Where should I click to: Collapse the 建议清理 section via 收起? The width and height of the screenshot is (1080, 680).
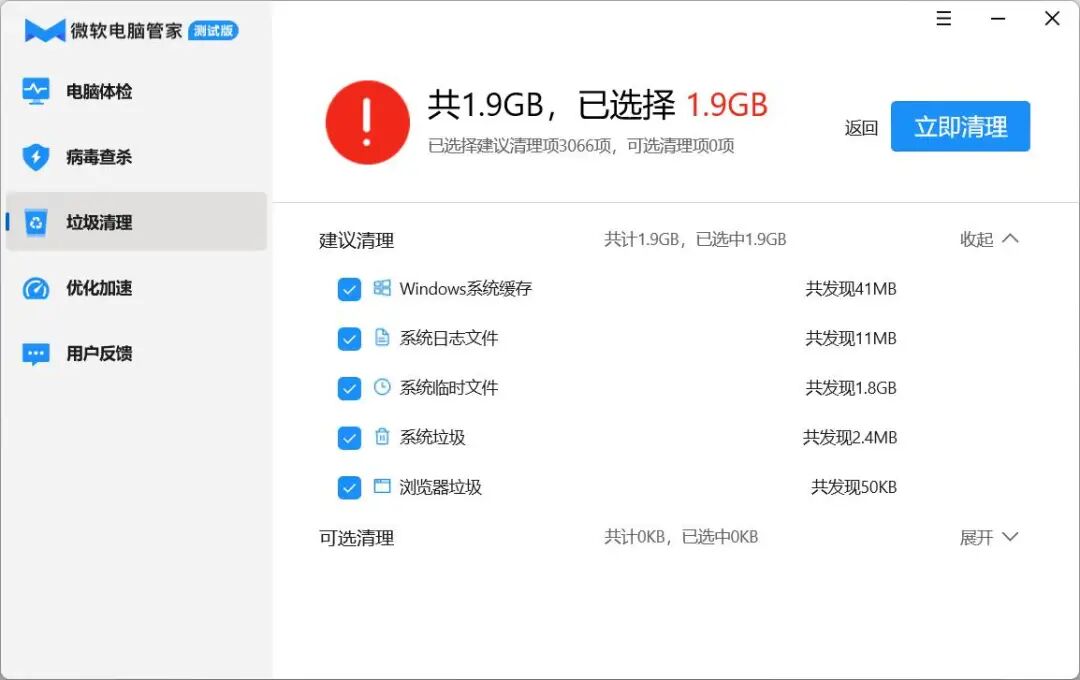click(989, 239)
